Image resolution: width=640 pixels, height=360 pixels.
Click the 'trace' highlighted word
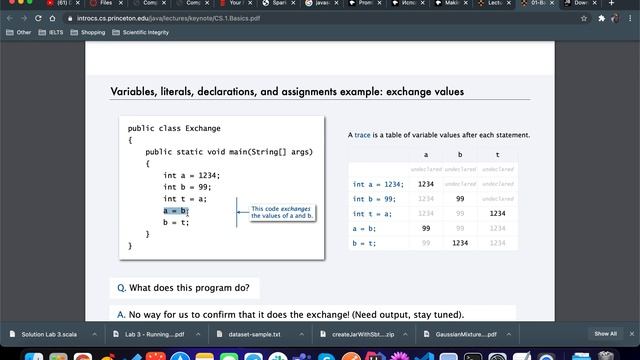(x=362, y=135)
